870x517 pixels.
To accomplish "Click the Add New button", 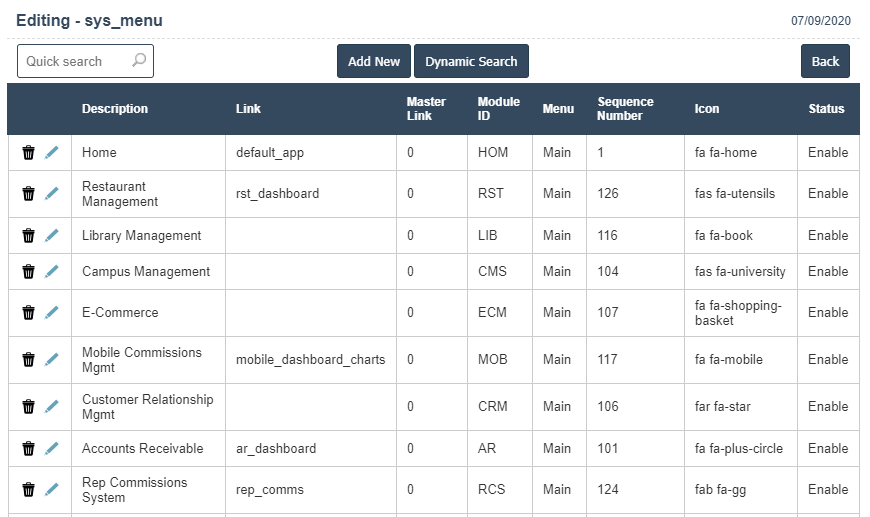I will 374,61.
